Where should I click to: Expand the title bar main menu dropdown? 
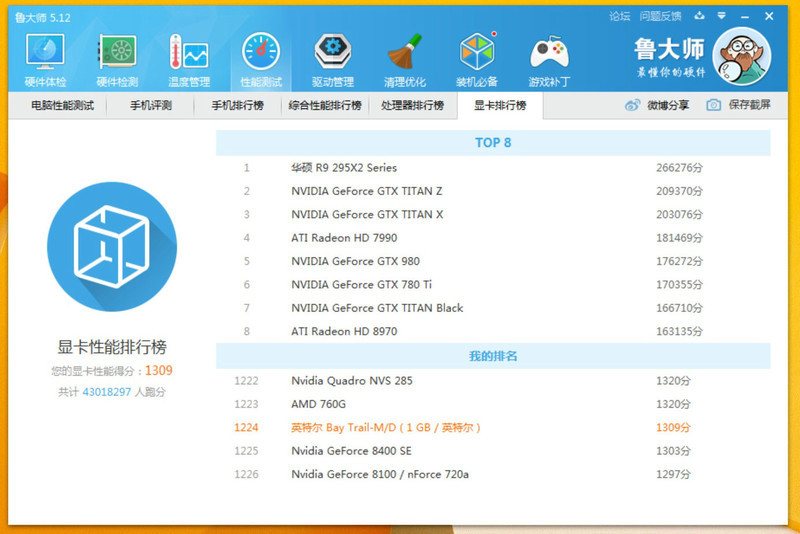coord(719,16)
